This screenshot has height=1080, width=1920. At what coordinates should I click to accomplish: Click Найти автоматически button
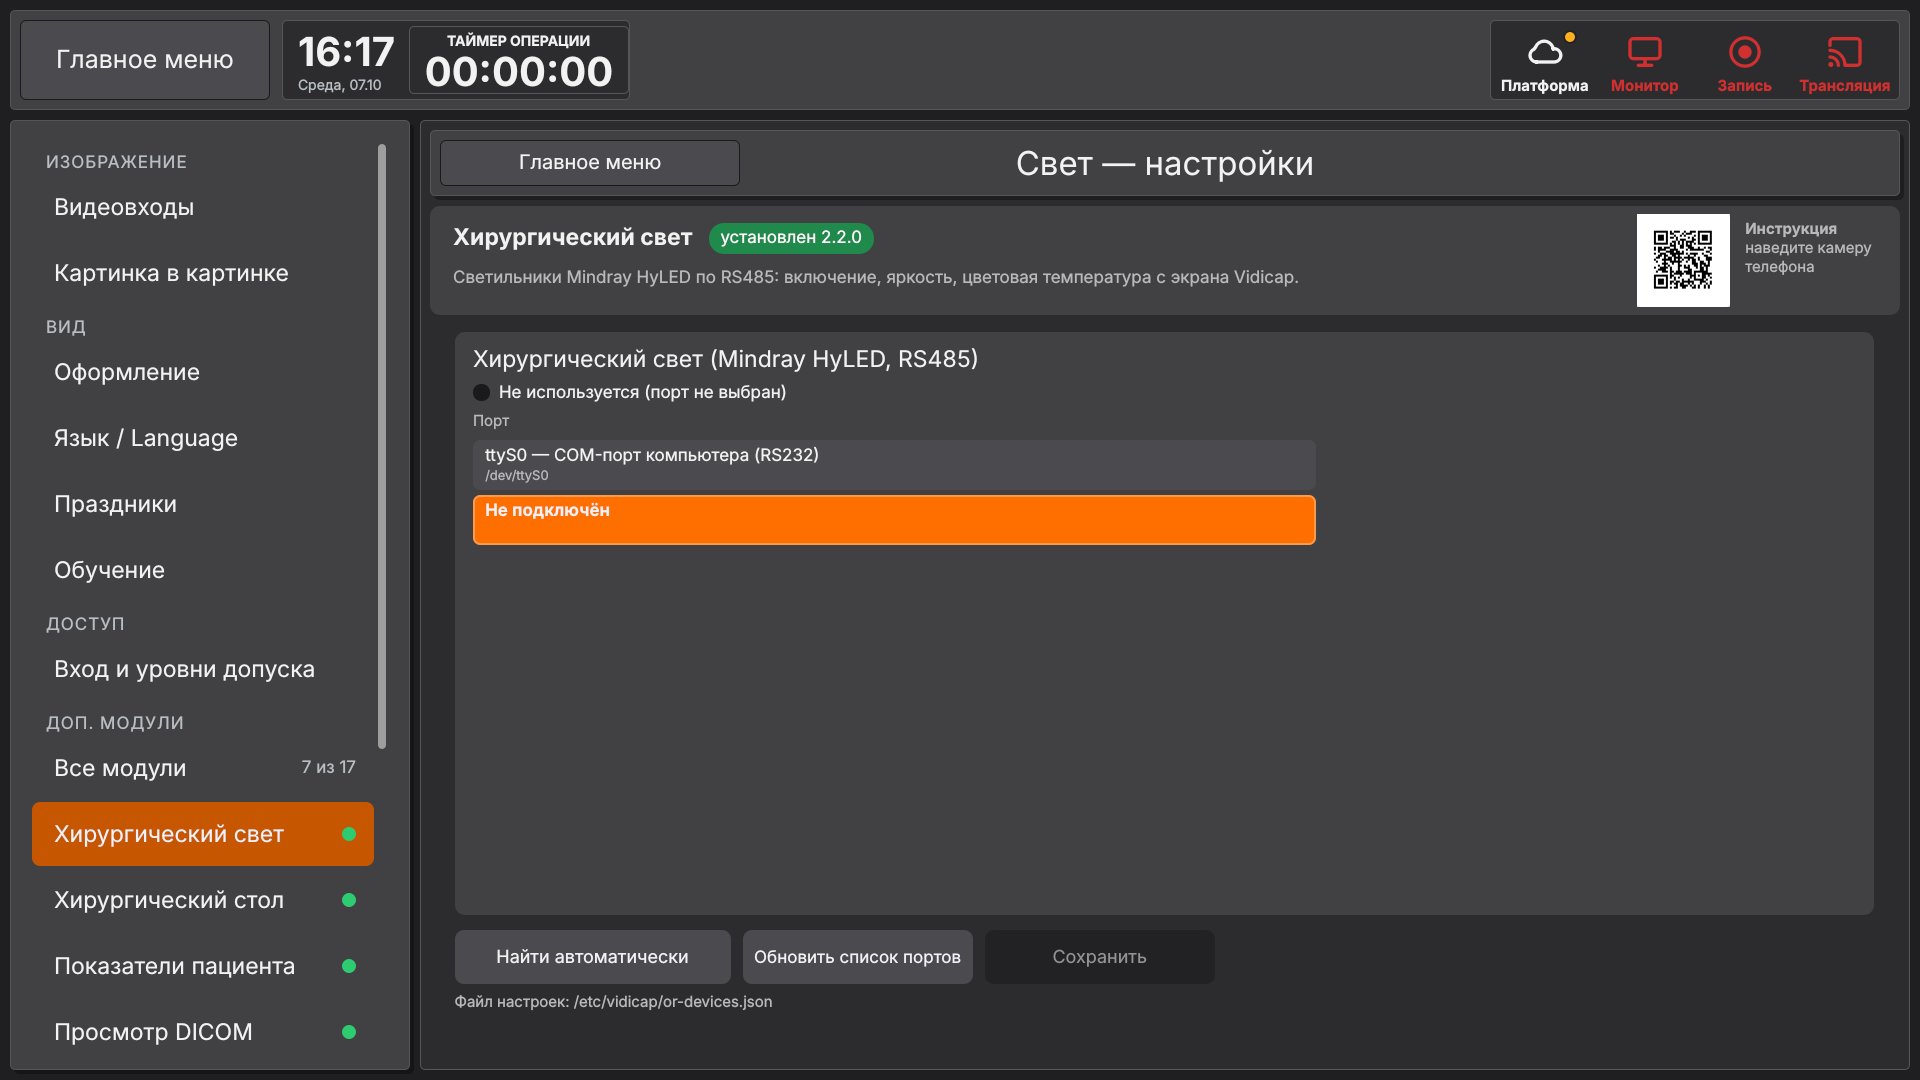point(592,957)
